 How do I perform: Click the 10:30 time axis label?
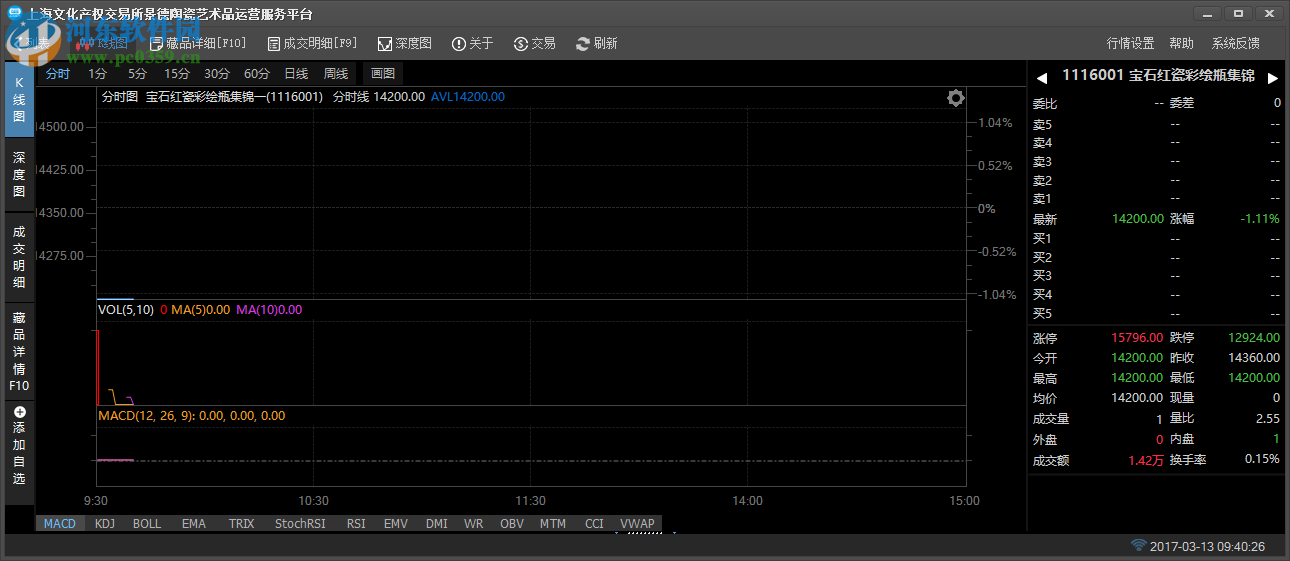click(314, 501)
